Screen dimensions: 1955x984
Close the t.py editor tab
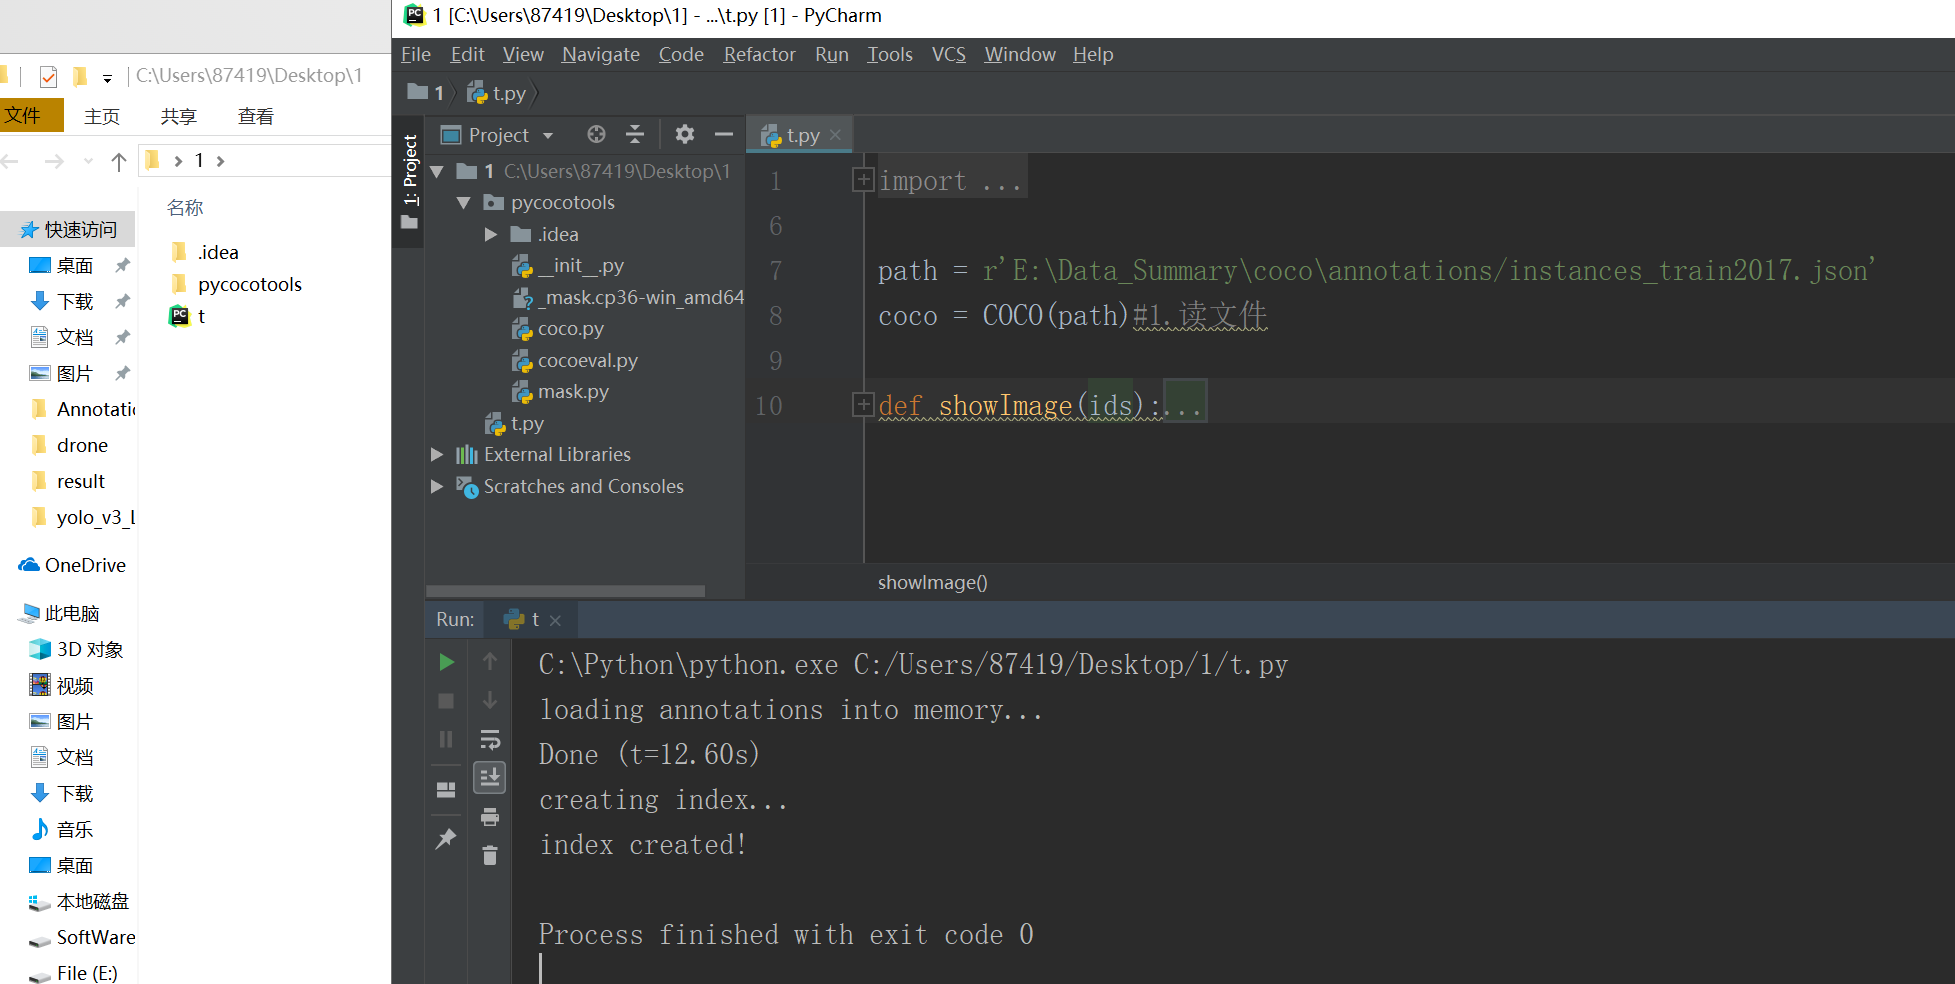point(836,135)
